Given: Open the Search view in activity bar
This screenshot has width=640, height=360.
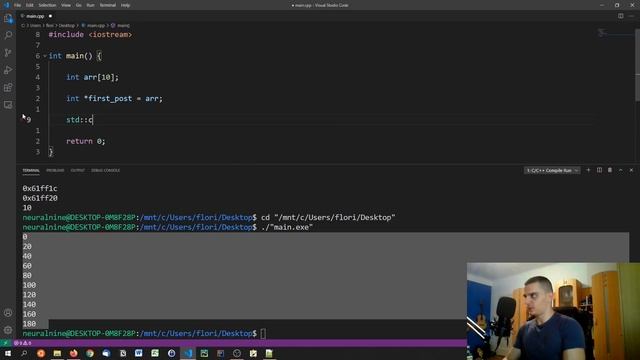Looking at the screenshot, I should [8, 35].
